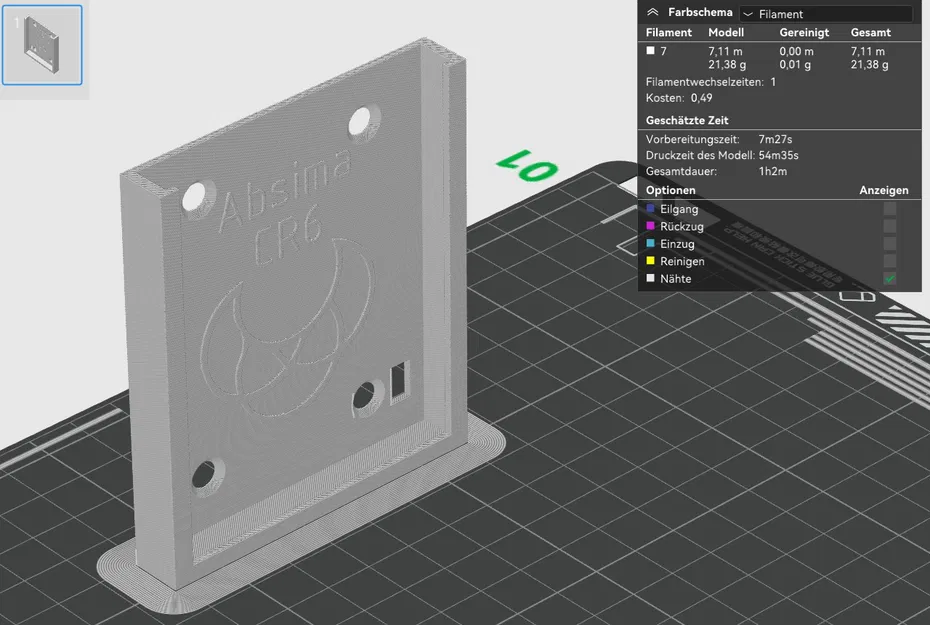Collapse the Farbschema panel with double chevron

point(652,12)
